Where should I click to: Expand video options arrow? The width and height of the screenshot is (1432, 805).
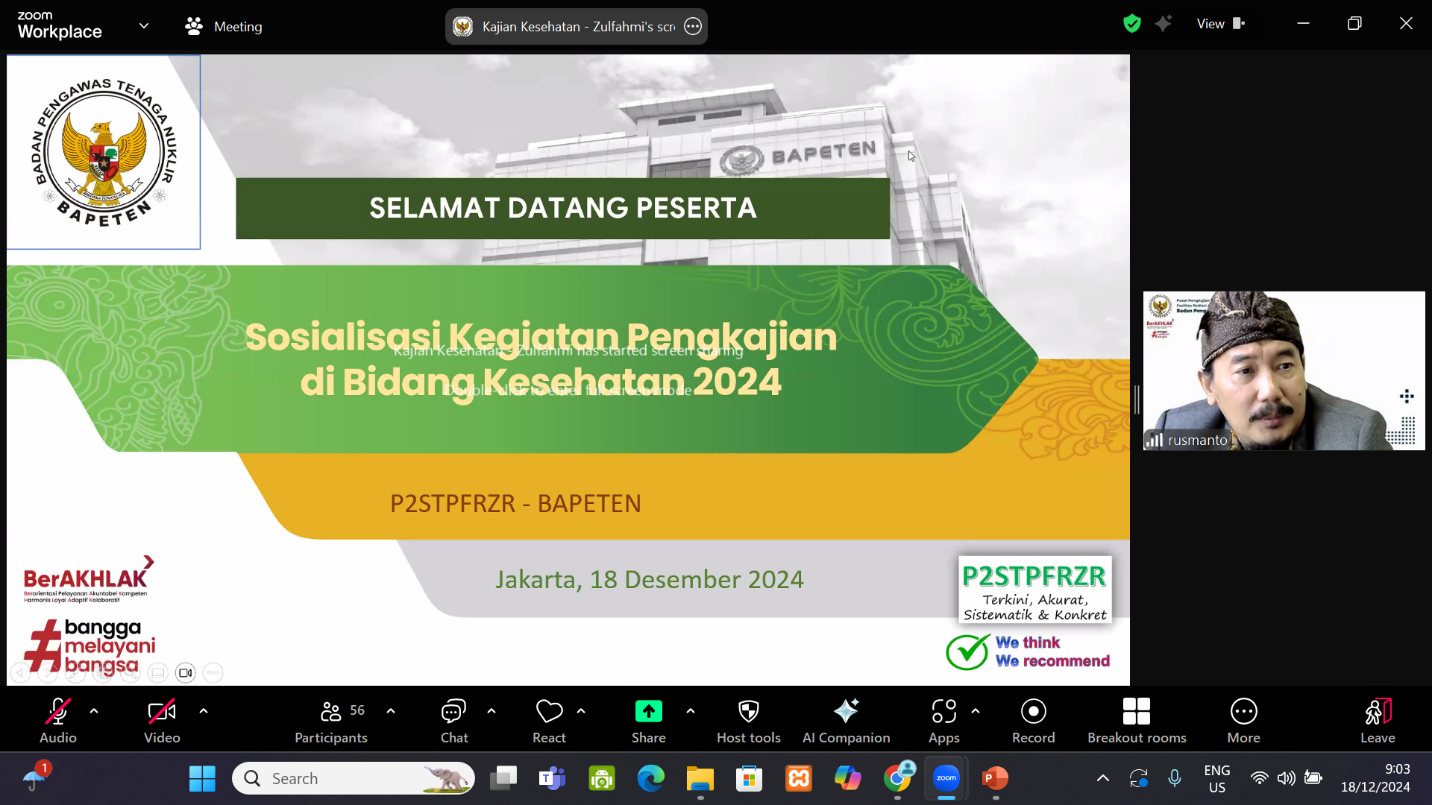tap(204, 711)
